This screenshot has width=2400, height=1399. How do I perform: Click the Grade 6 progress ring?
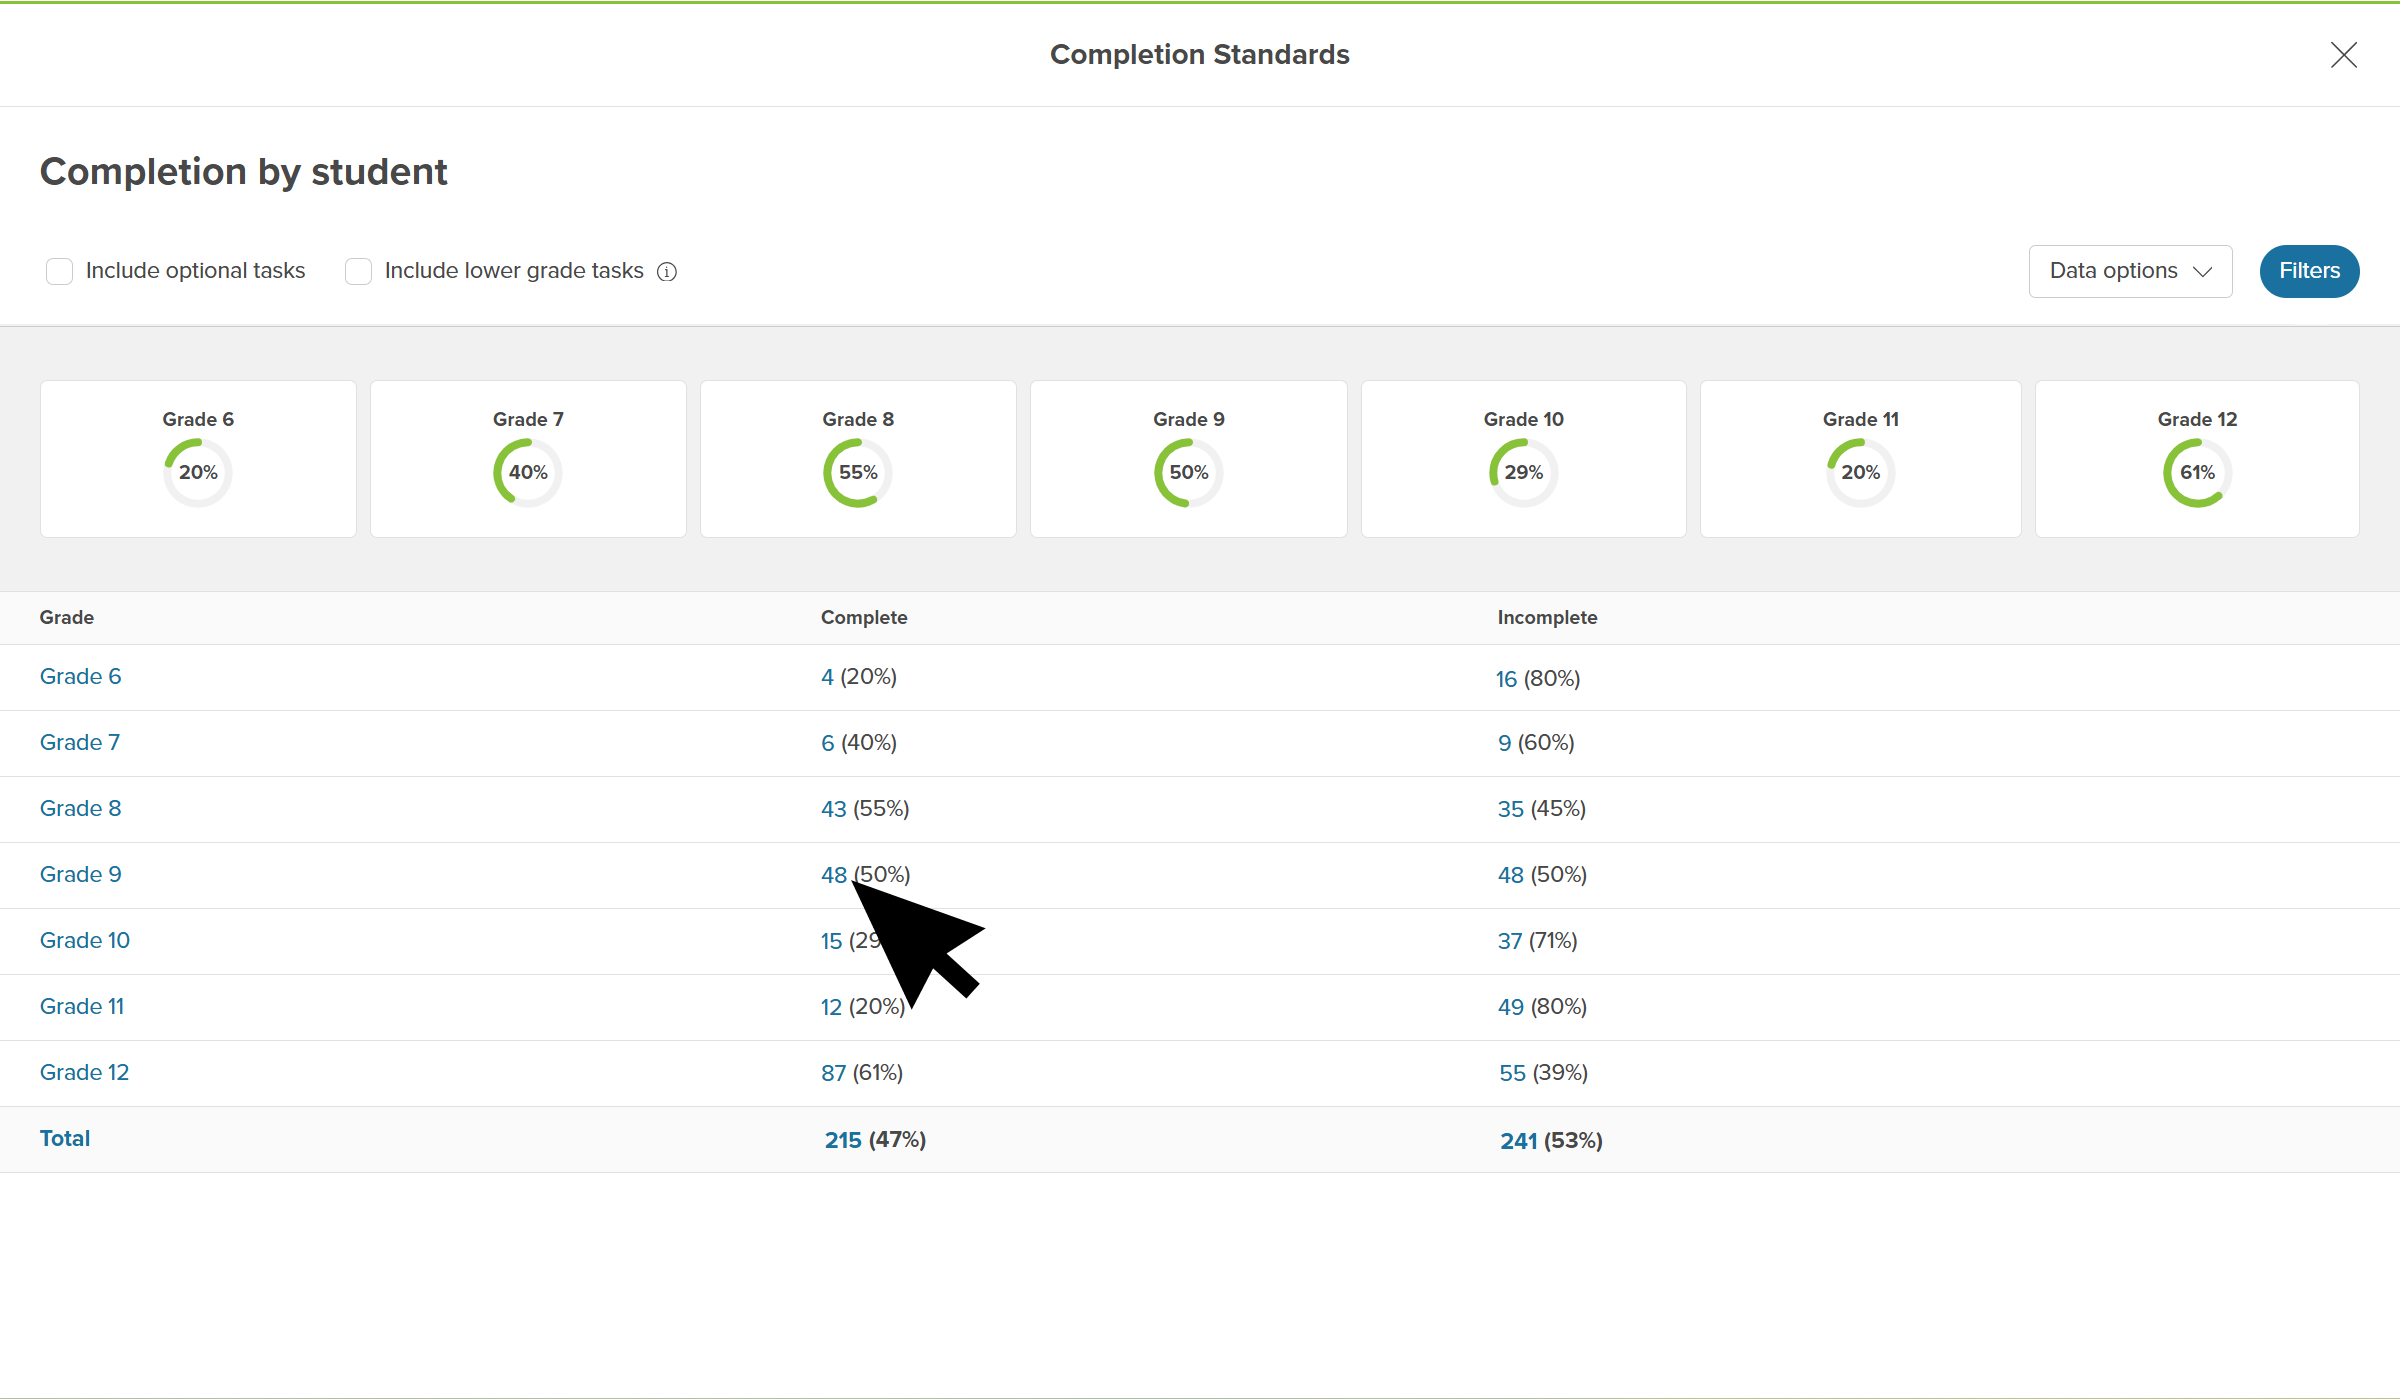pyautogui.click(x=198, y=472)
